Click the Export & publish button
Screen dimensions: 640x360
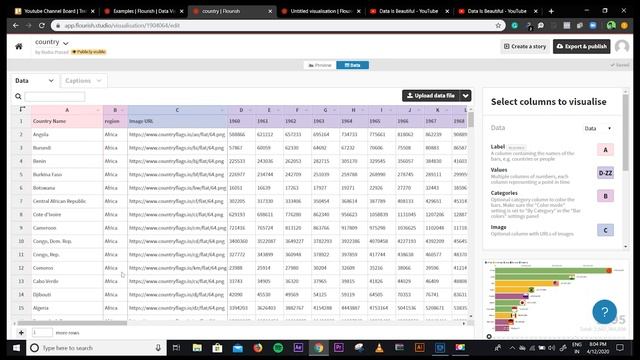[x=582, y=47]
